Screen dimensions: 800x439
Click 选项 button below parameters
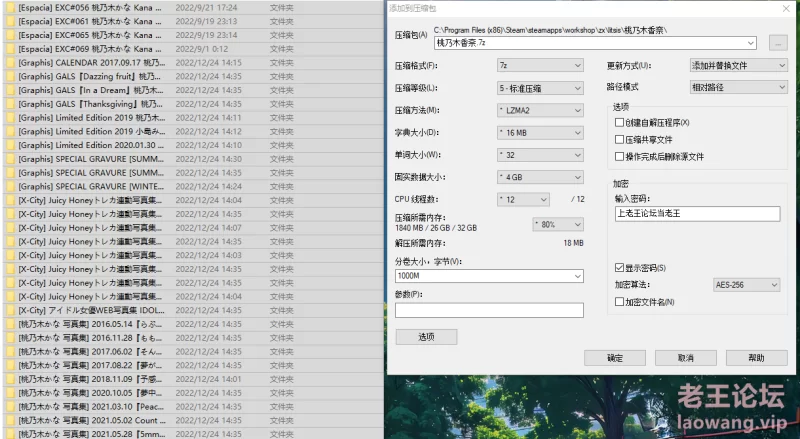[427, 337]
